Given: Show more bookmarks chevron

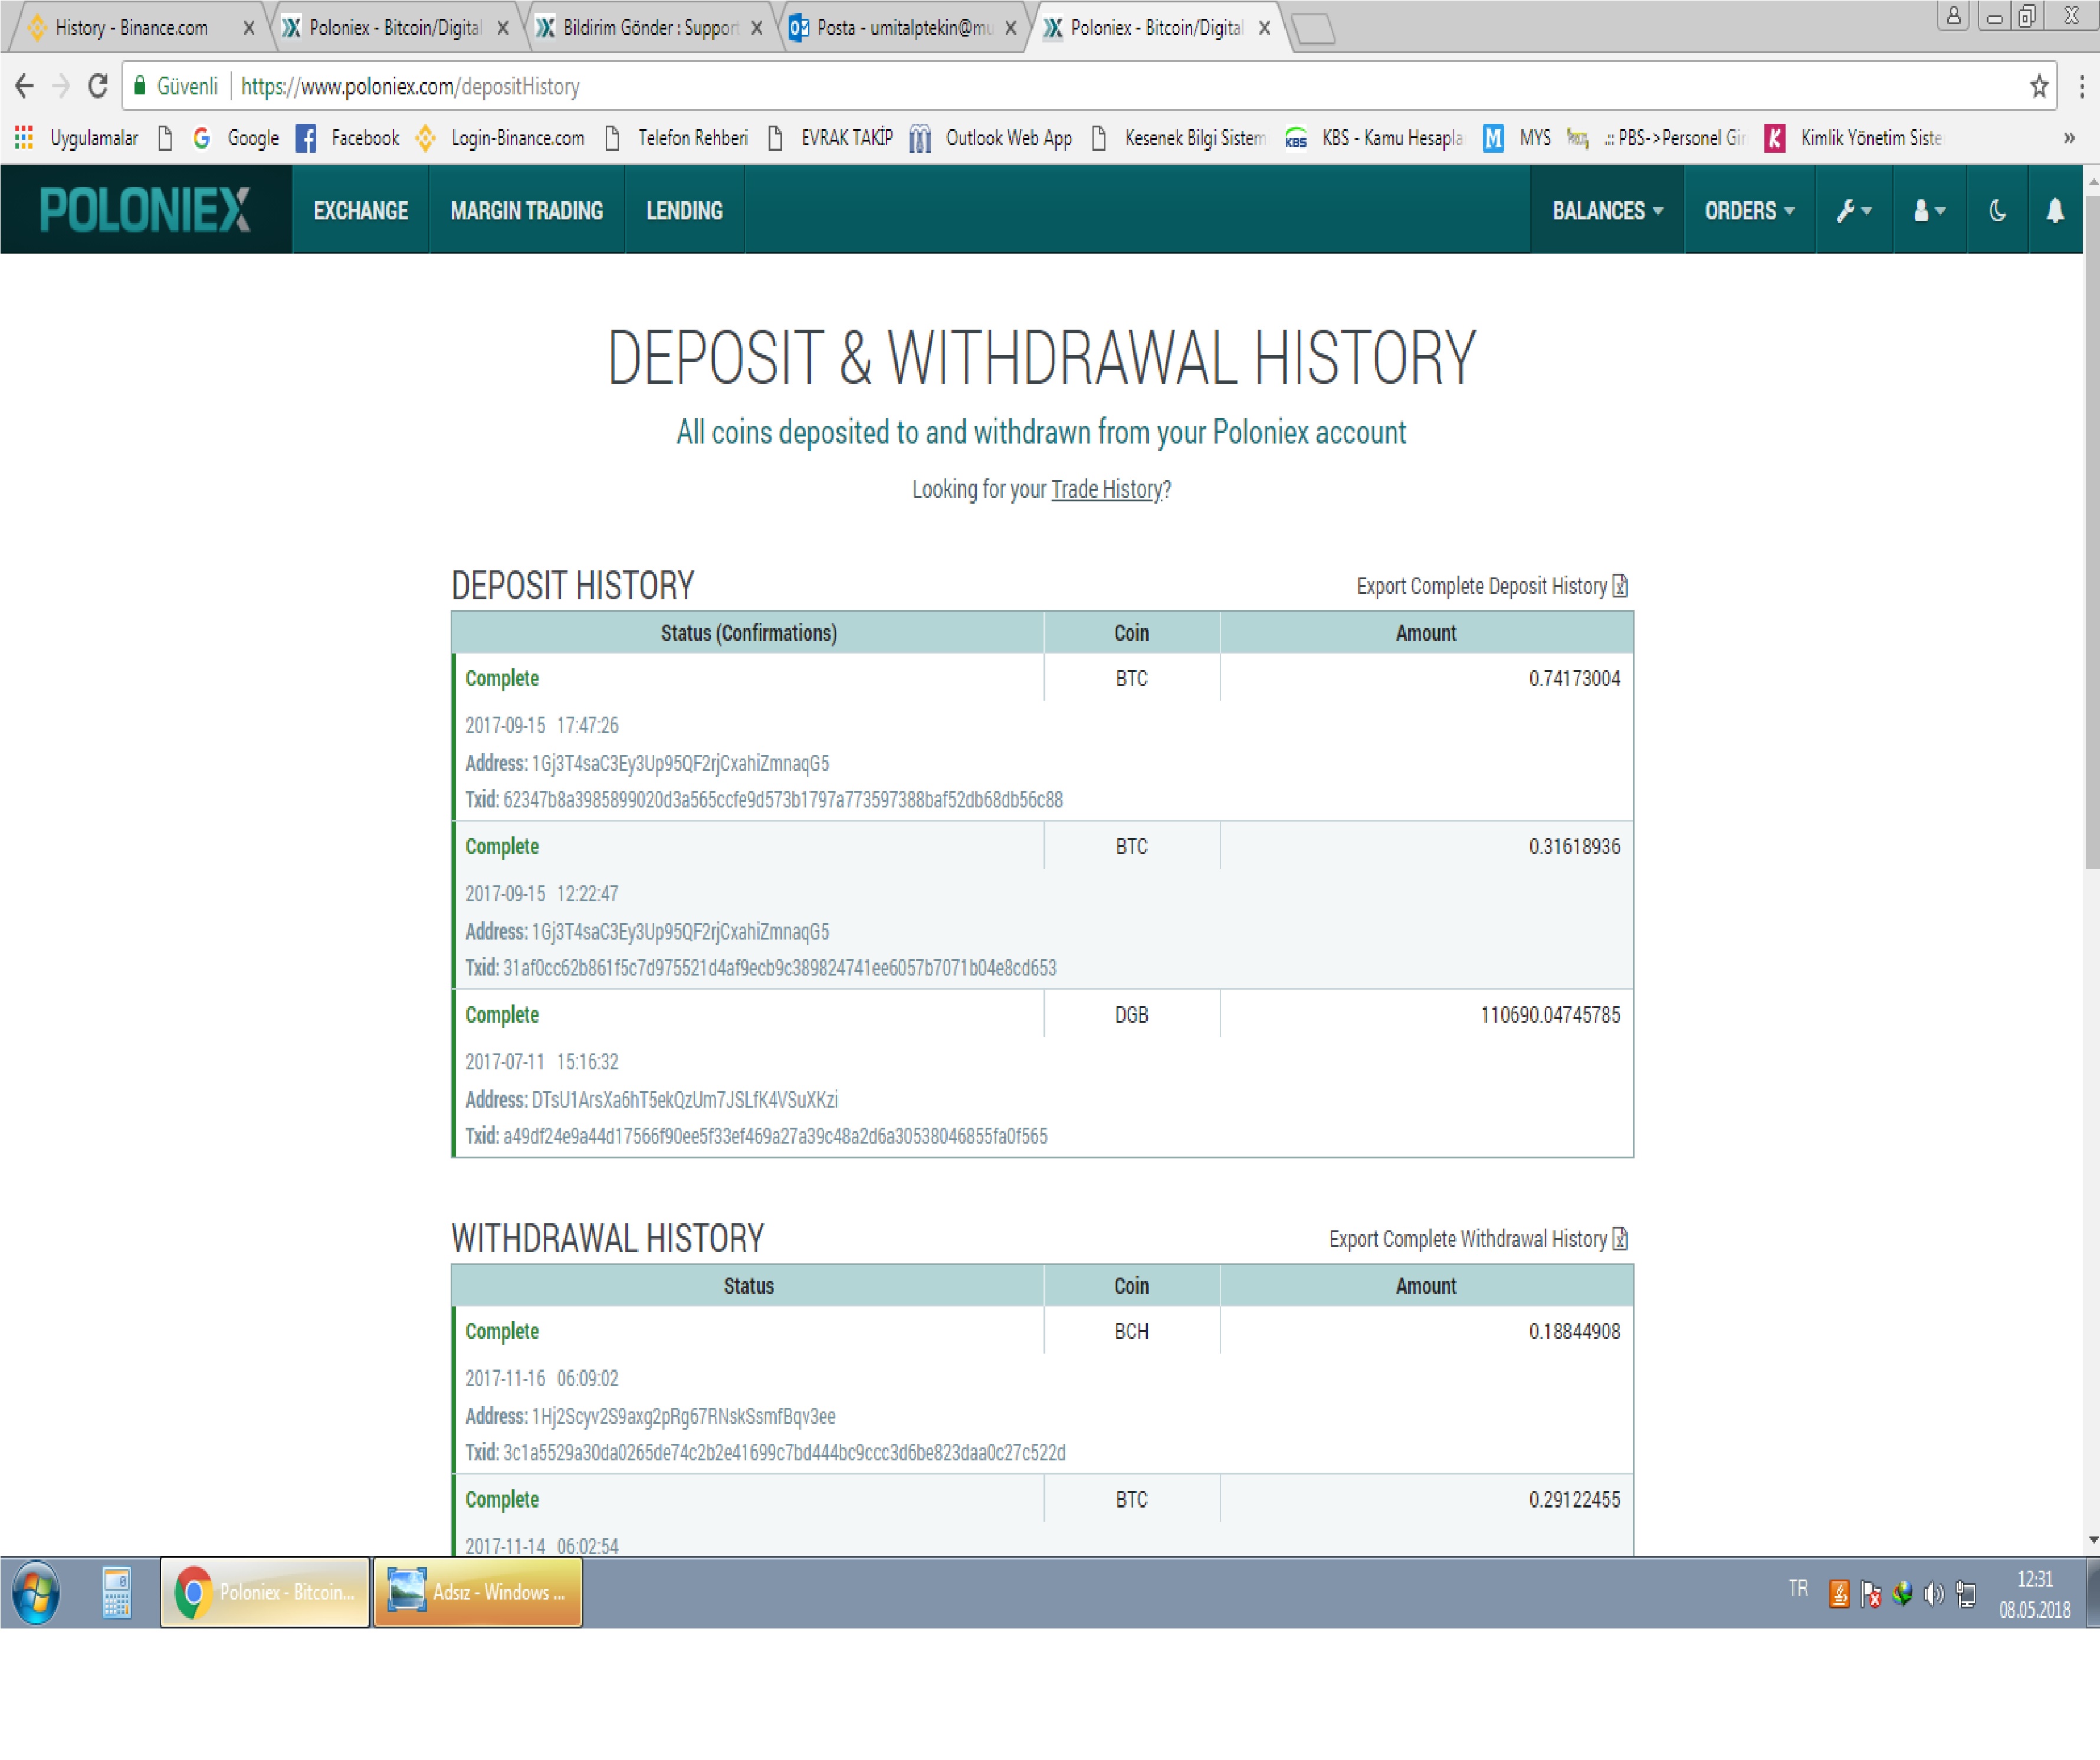Looking at the screenshot, I should click(2069, 138).
